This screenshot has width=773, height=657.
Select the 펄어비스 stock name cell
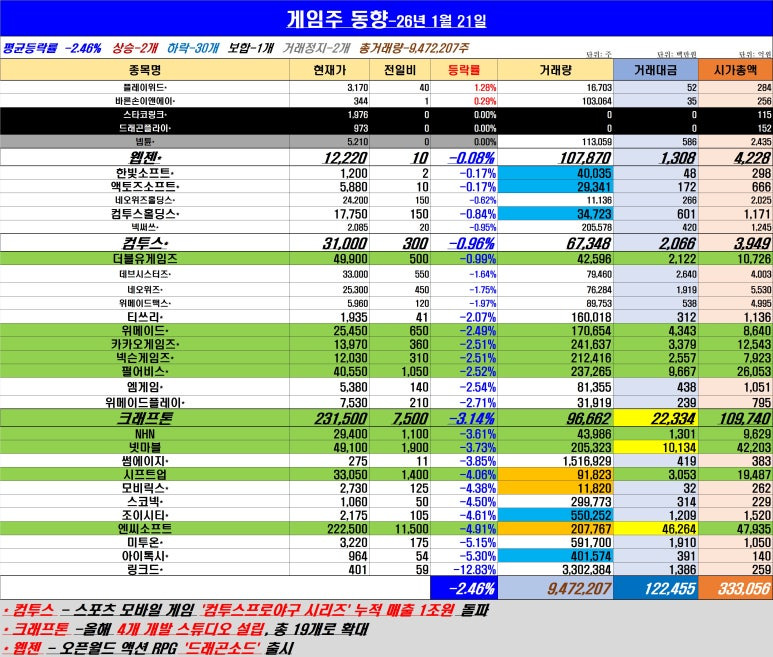pyautogui.click(x=145, y=371)
